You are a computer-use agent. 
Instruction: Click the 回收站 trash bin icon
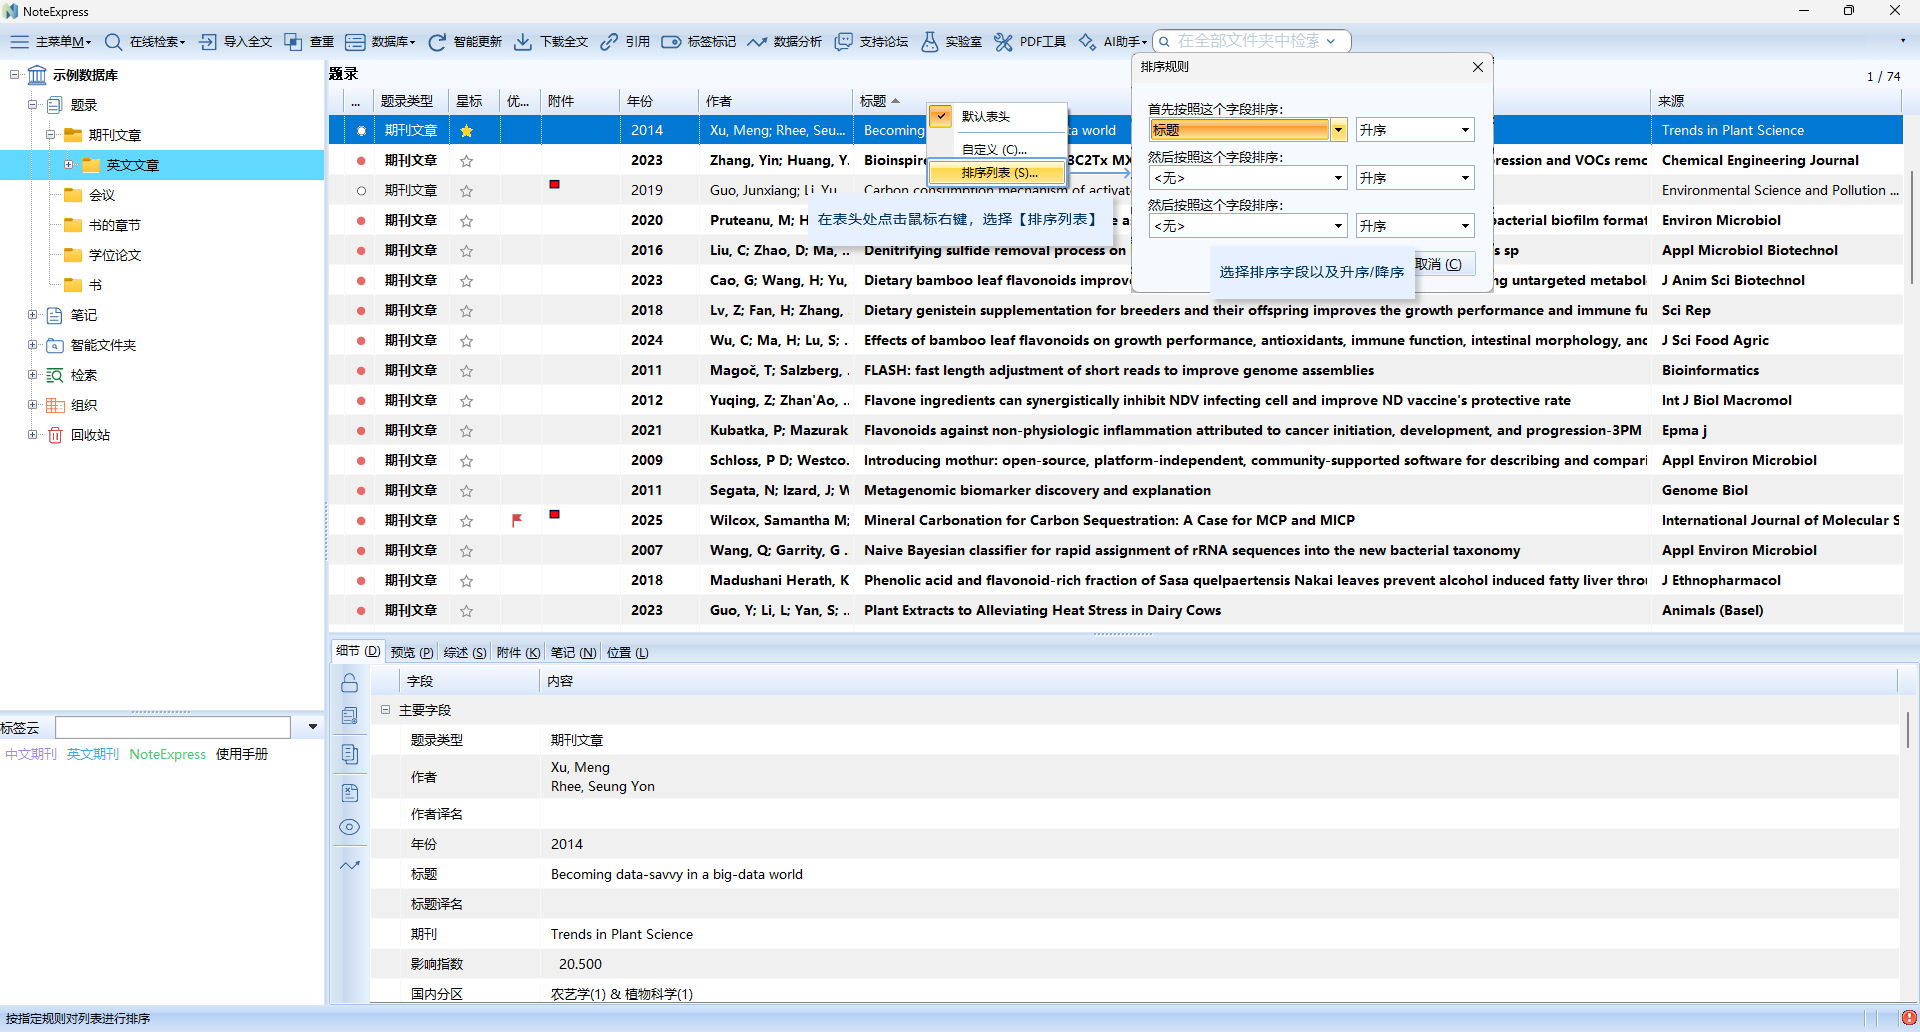tap(56, 435)
